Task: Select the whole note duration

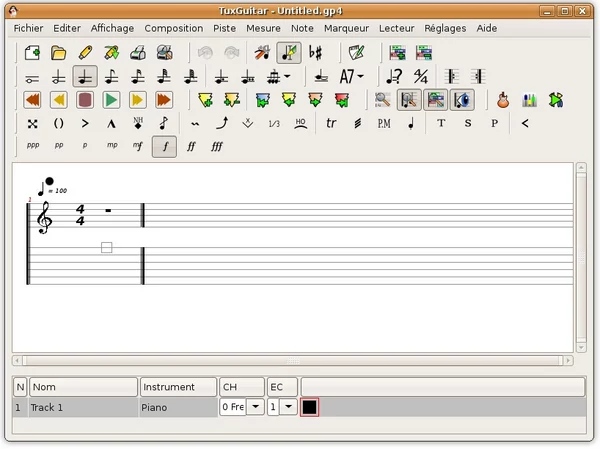Action: [x=32, y=78]
